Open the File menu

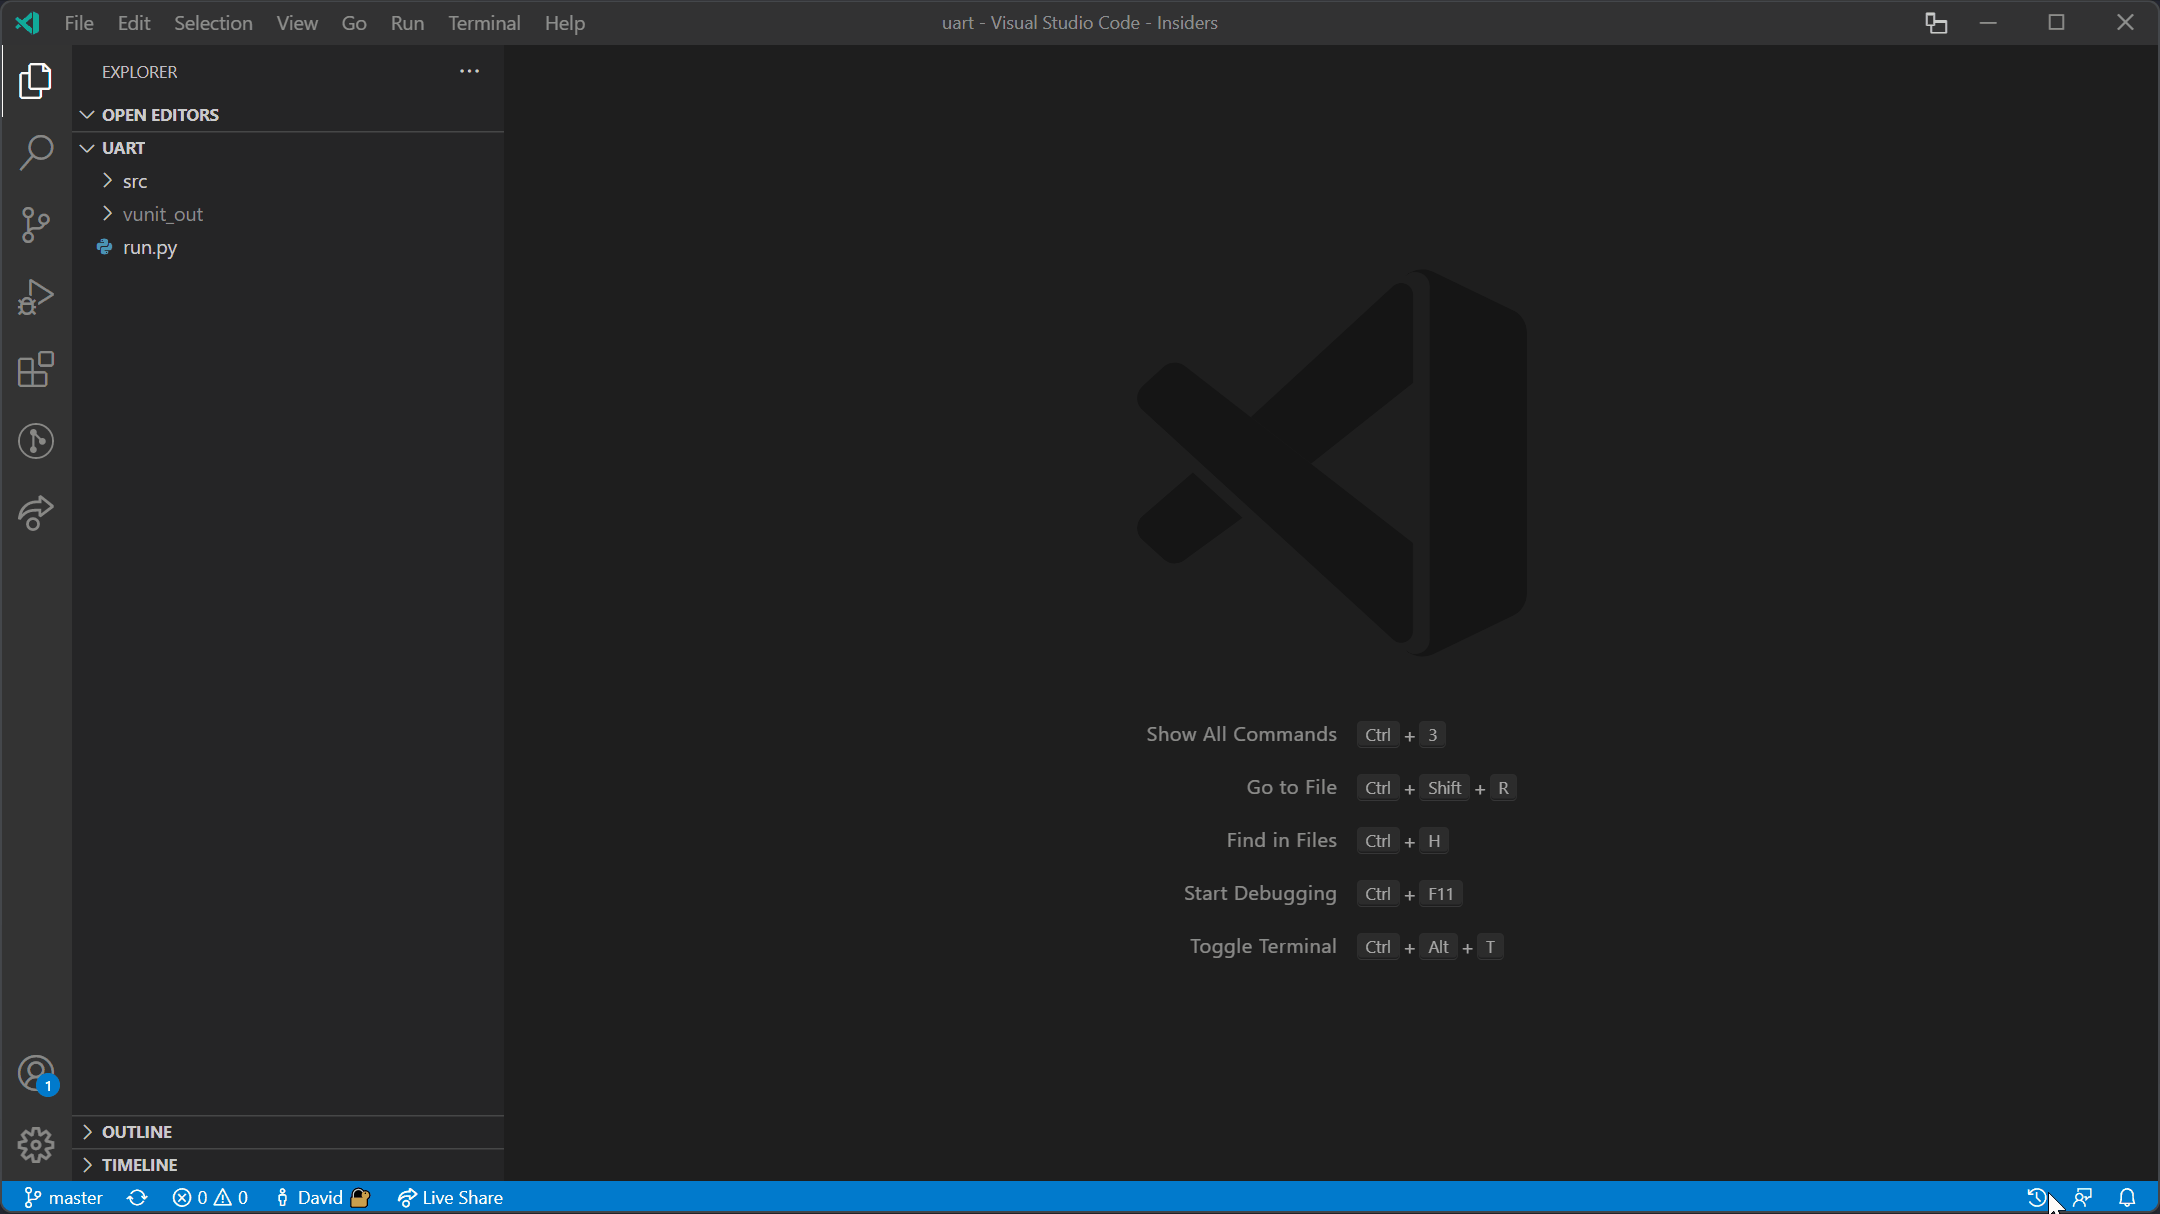[x=79, y=23]
